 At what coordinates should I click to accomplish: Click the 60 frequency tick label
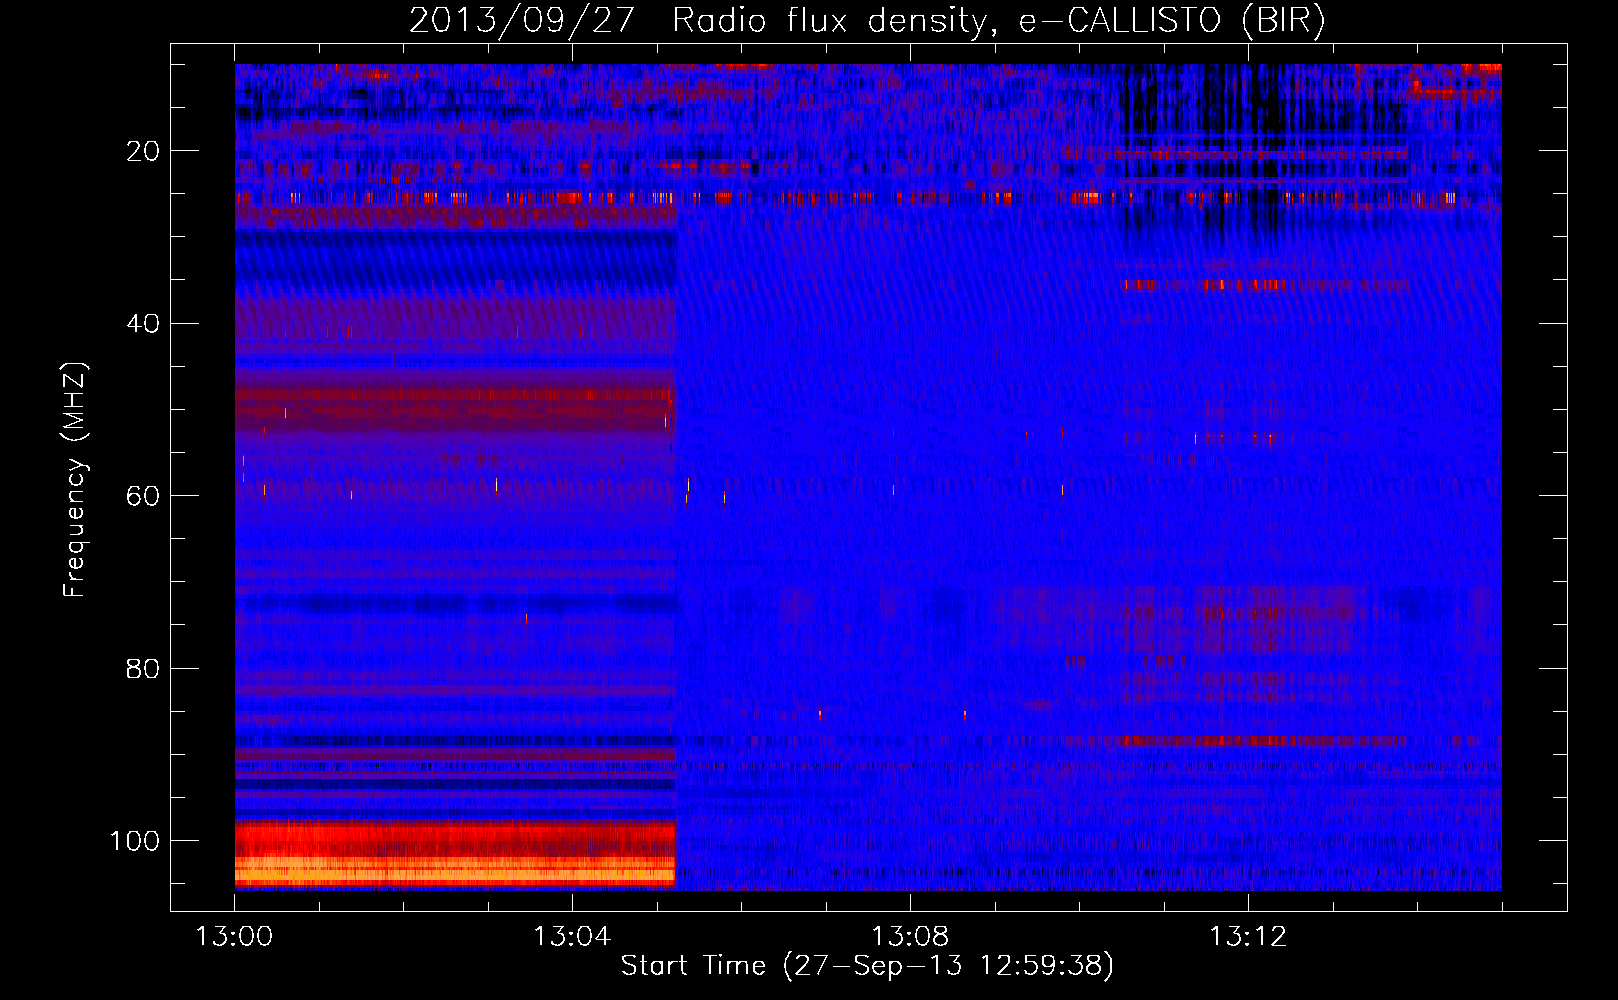pos(143,496)
